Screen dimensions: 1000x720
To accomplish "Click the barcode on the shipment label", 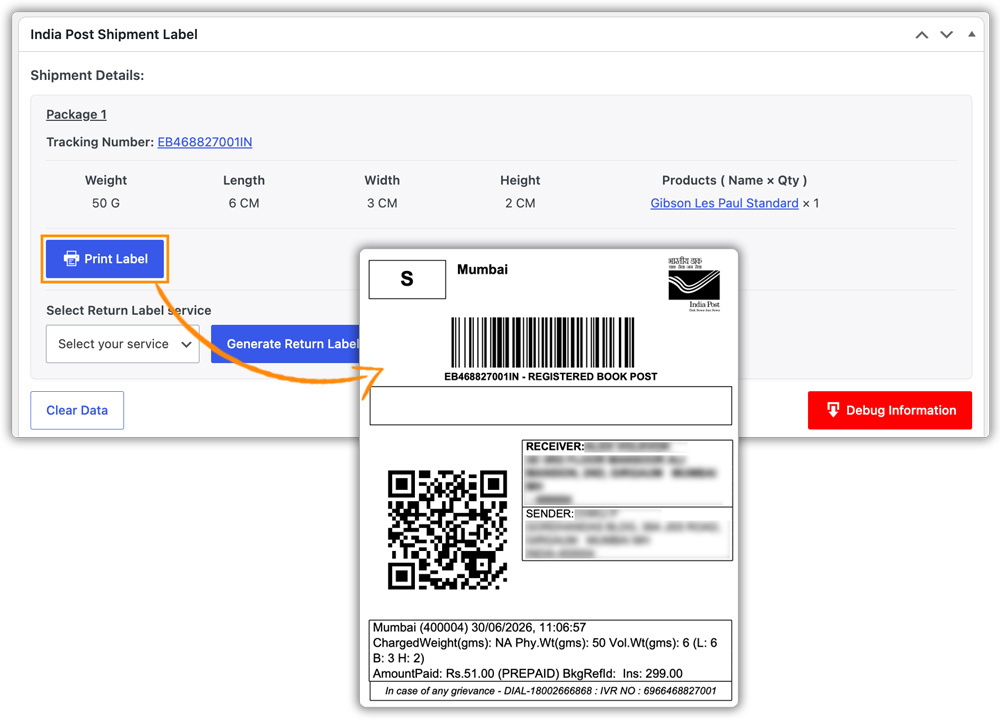I will point(543,342).
